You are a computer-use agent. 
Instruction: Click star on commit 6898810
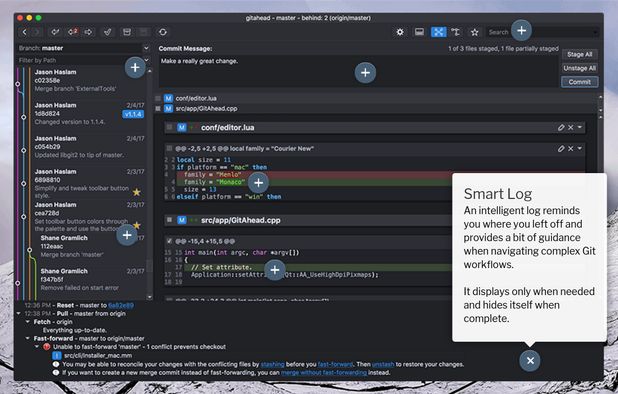click(136, 192)
